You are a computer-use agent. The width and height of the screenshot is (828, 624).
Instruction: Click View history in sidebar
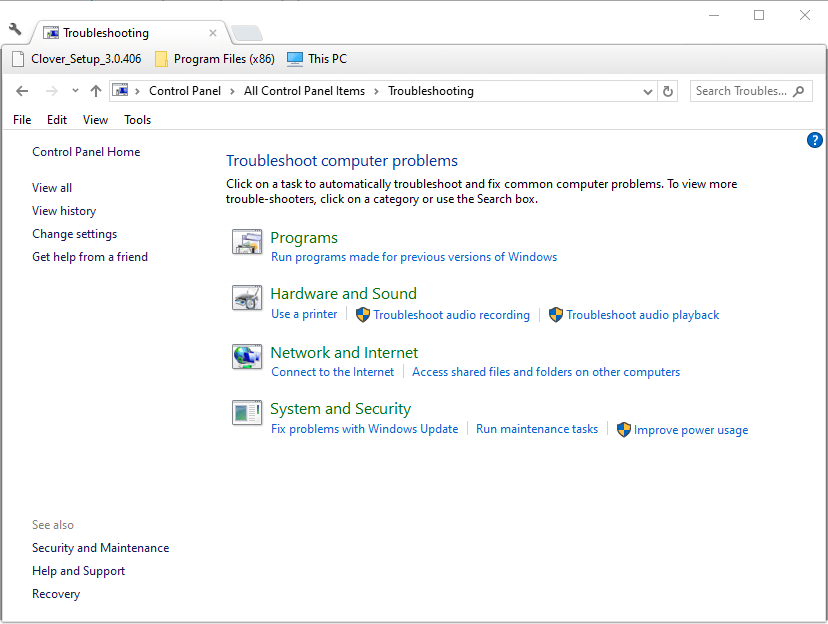click(64, 211)
